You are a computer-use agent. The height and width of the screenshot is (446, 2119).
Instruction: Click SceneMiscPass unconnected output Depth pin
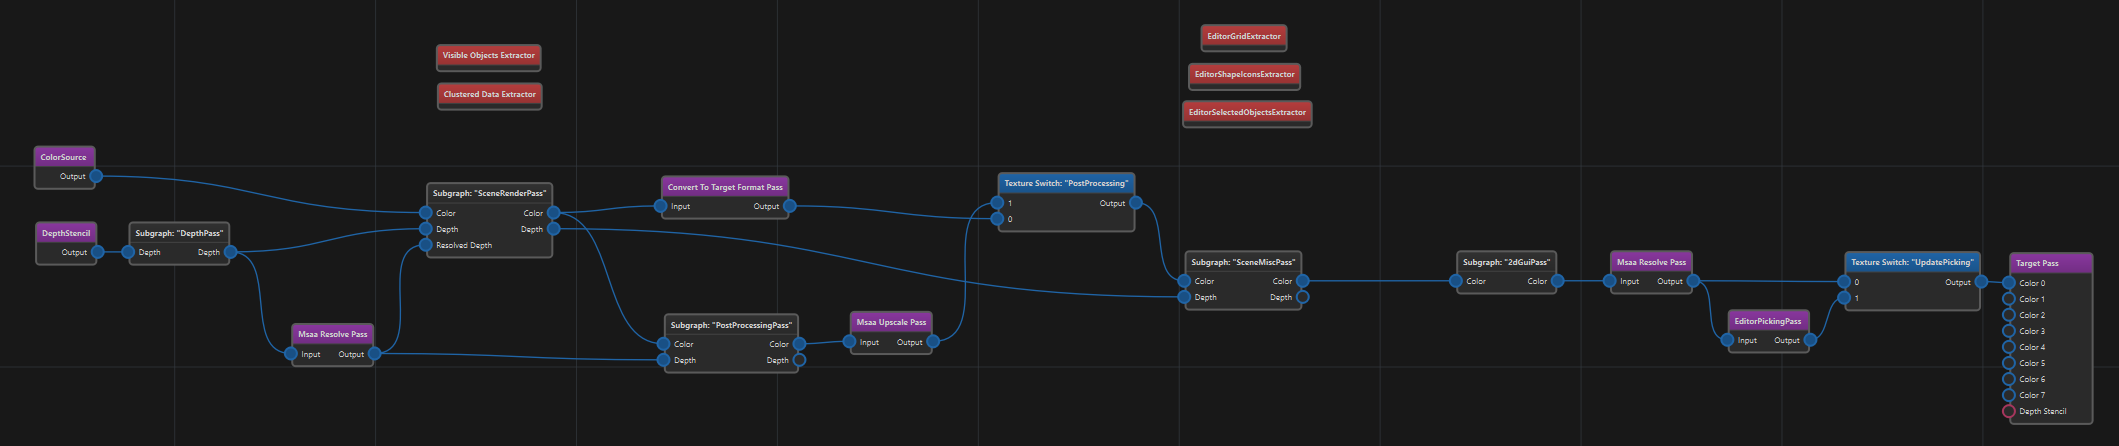tap(1303, 297)
